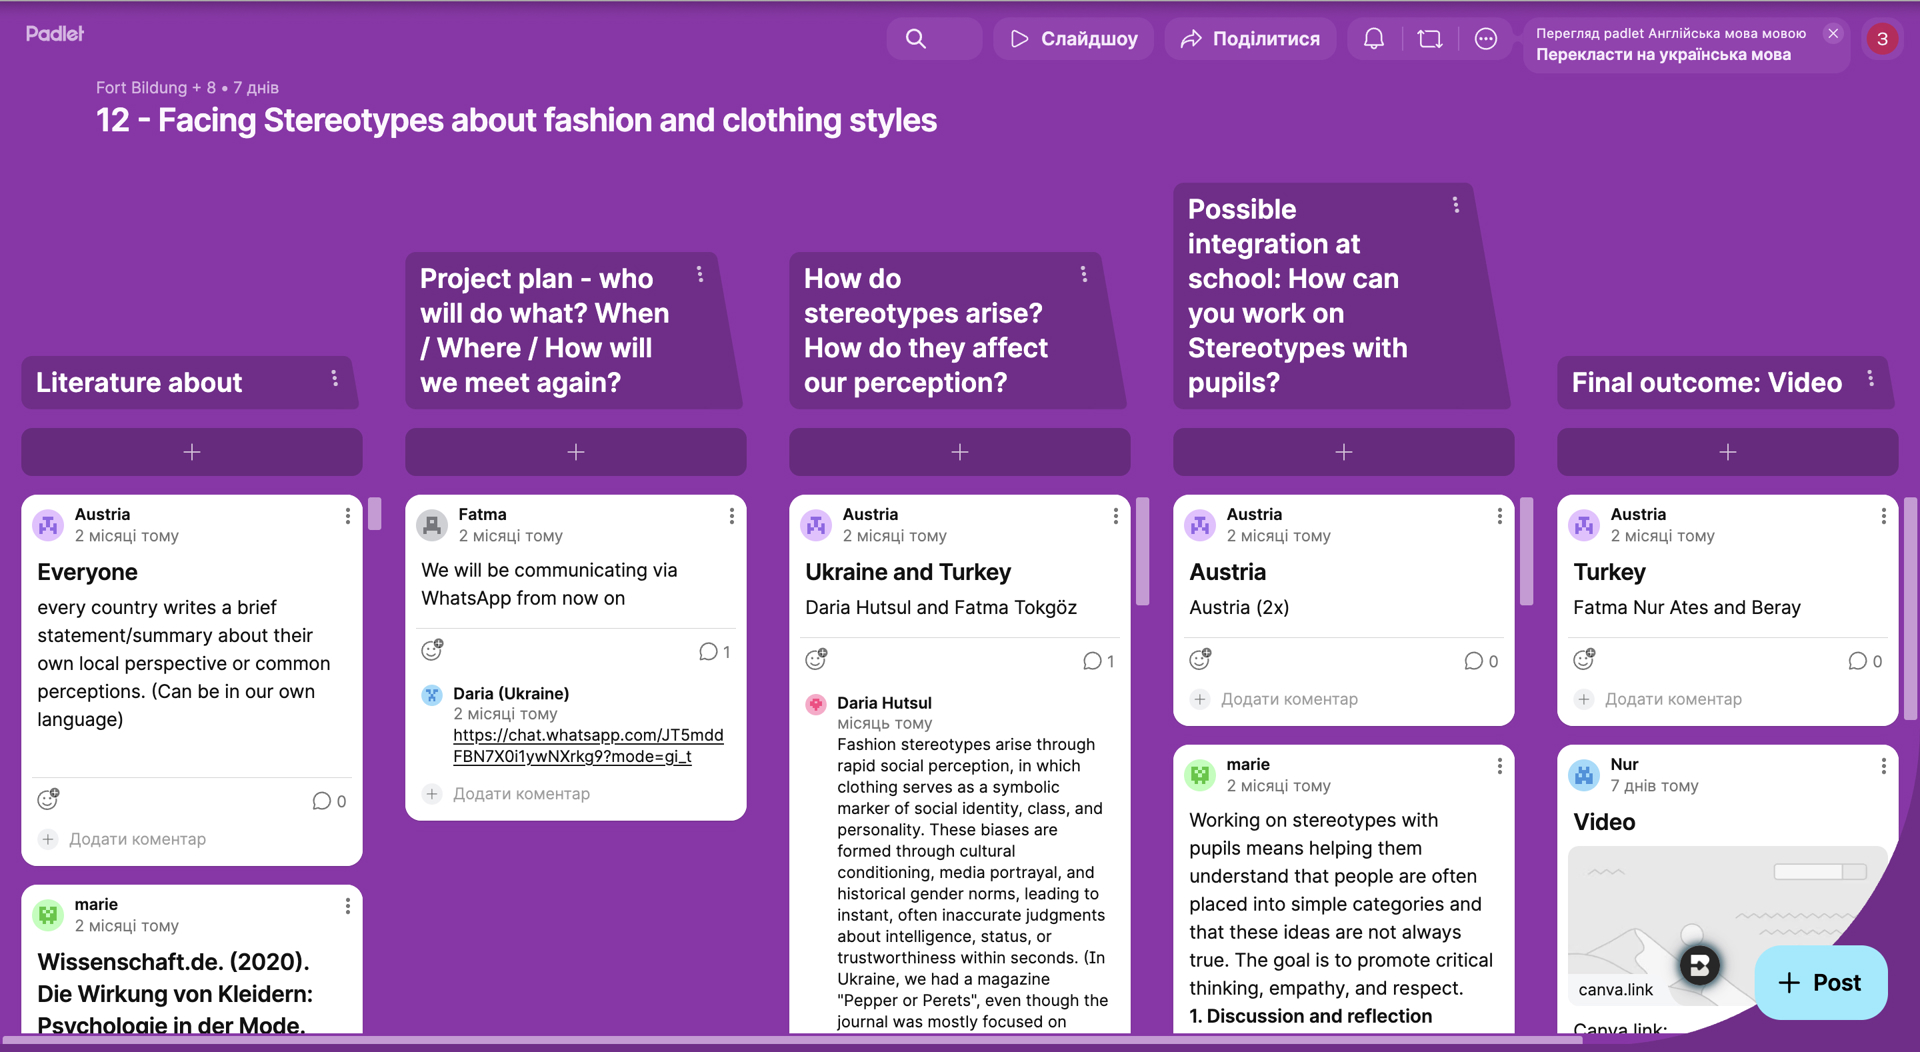Open notifications bell icon
The height and width of the screenshot is (1052, 1920).
click(x=1374, y=39)
